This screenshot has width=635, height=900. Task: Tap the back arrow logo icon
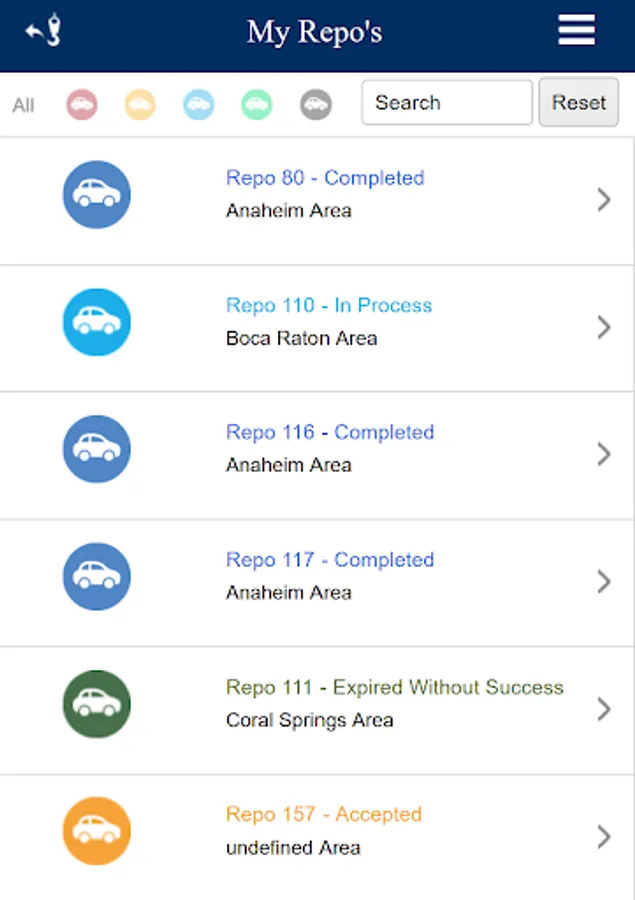(x=44, y=31)
